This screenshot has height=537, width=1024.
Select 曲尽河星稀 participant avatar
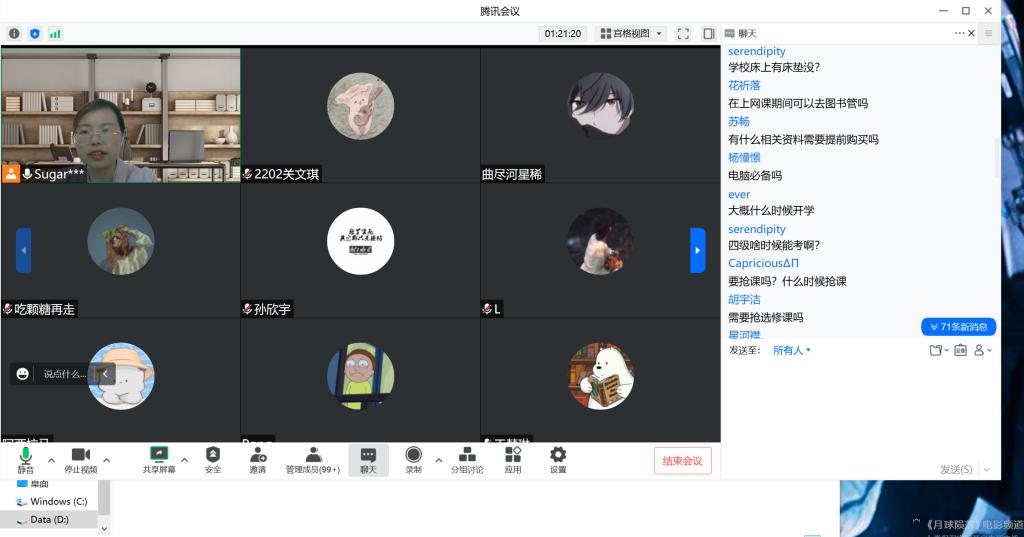(x=600, y=105)
